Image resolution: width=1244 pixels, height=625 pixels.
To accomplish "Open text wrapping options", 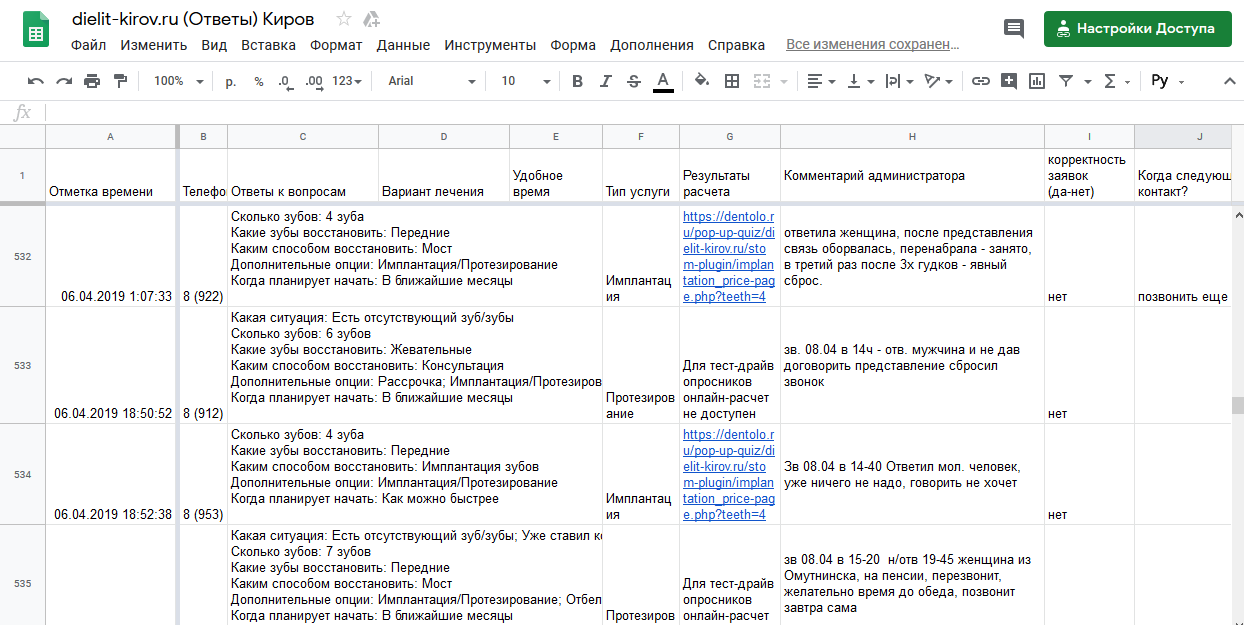I will (899, 81).
